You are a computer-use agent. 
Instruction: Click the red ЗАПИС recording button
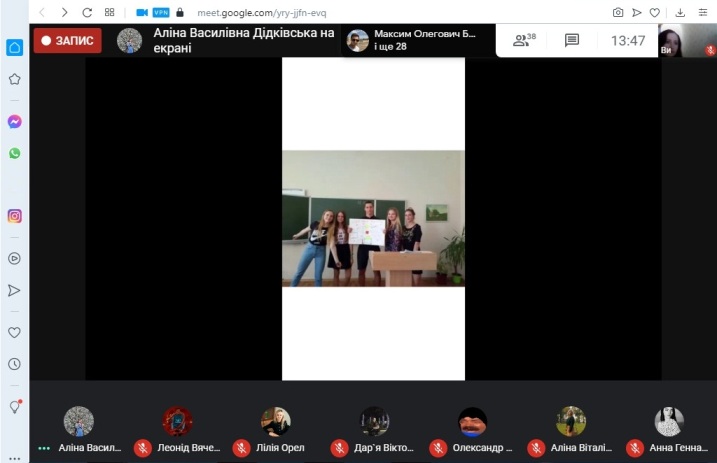click(x=68, y=40)
